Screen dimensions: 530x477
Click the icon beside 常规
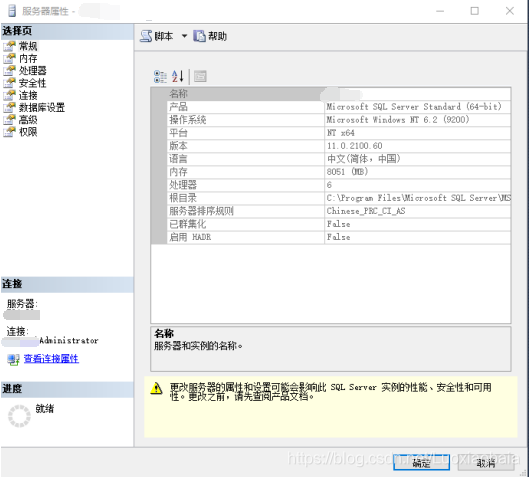9,46
